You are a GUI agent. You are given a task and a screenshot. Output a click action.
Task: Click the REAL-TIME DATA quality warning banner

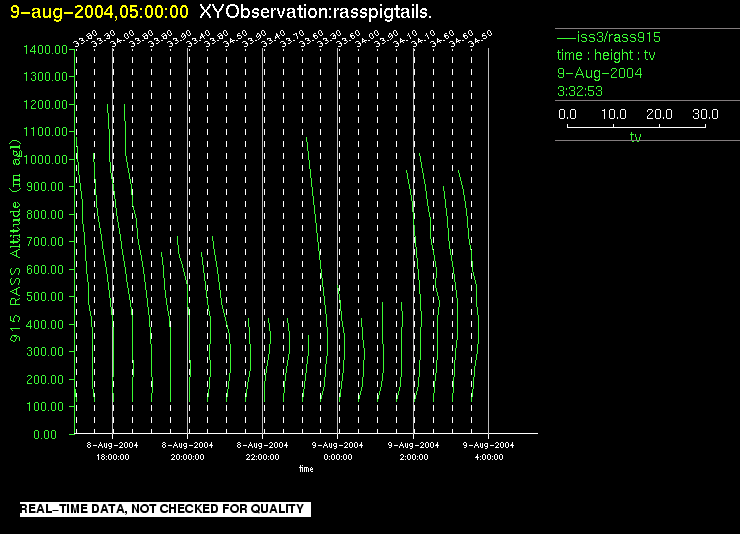pyautogui.click(x=162, y=510)
